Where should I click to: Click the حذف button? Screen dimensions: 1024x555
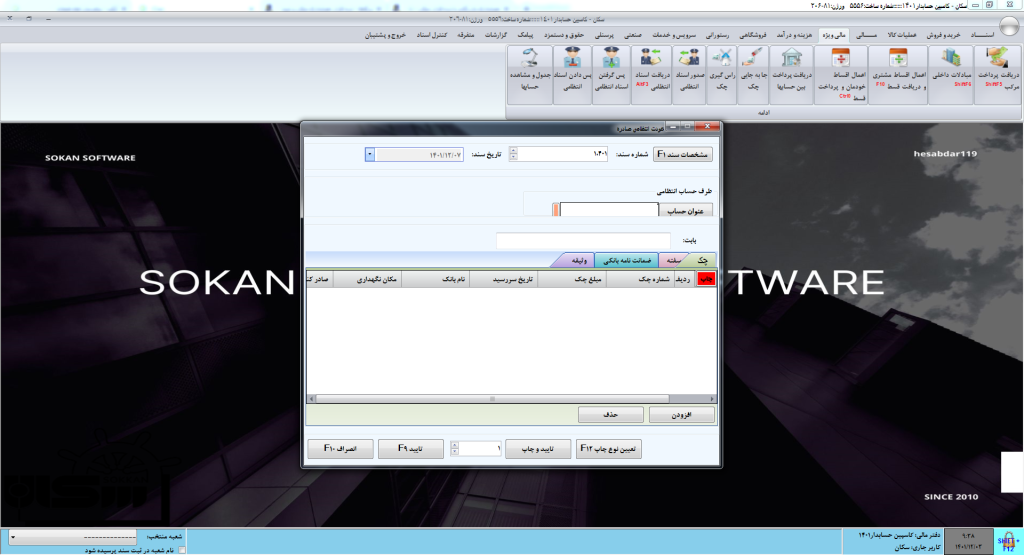tap(611, 415)
